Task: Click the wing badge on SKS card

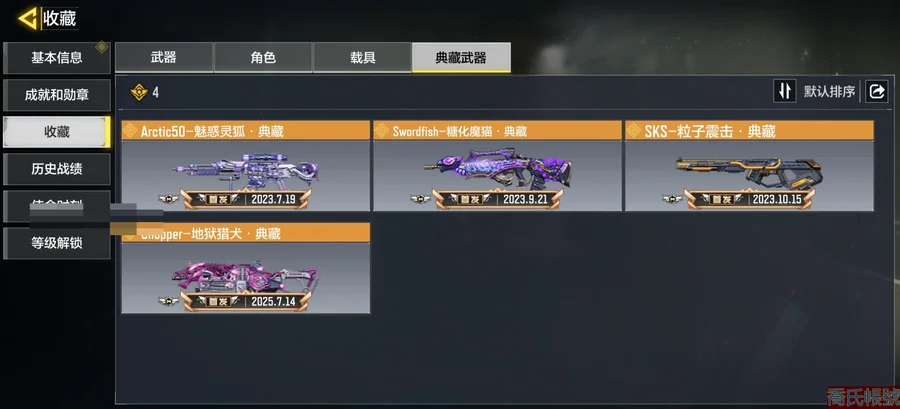Action: pos(672,200)
